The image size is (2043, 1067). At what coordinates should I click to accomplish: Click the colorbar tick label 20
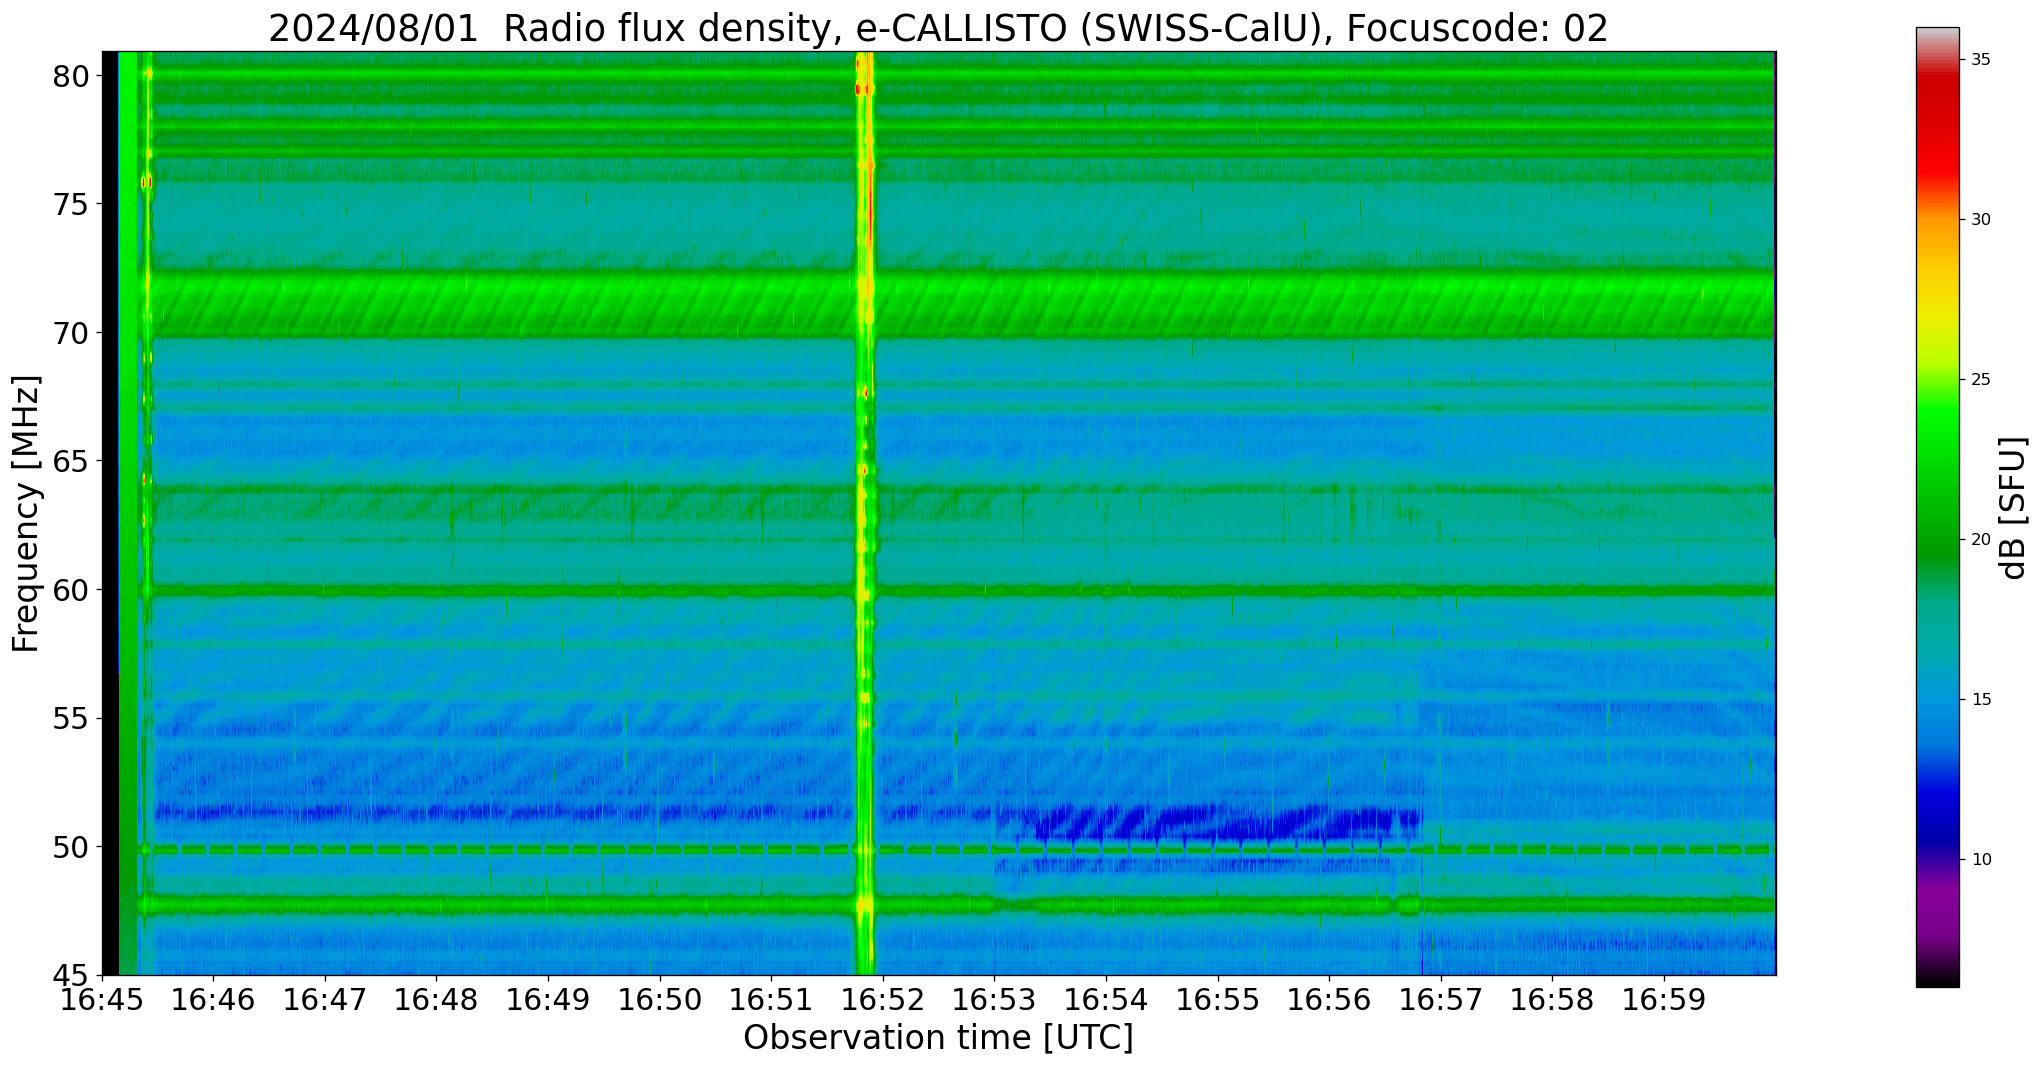tap(1980, 540)
